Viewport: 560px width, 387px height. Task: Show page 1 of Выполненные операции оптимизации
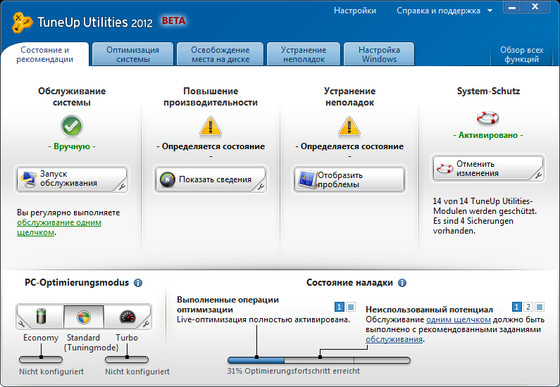point(339,307)
